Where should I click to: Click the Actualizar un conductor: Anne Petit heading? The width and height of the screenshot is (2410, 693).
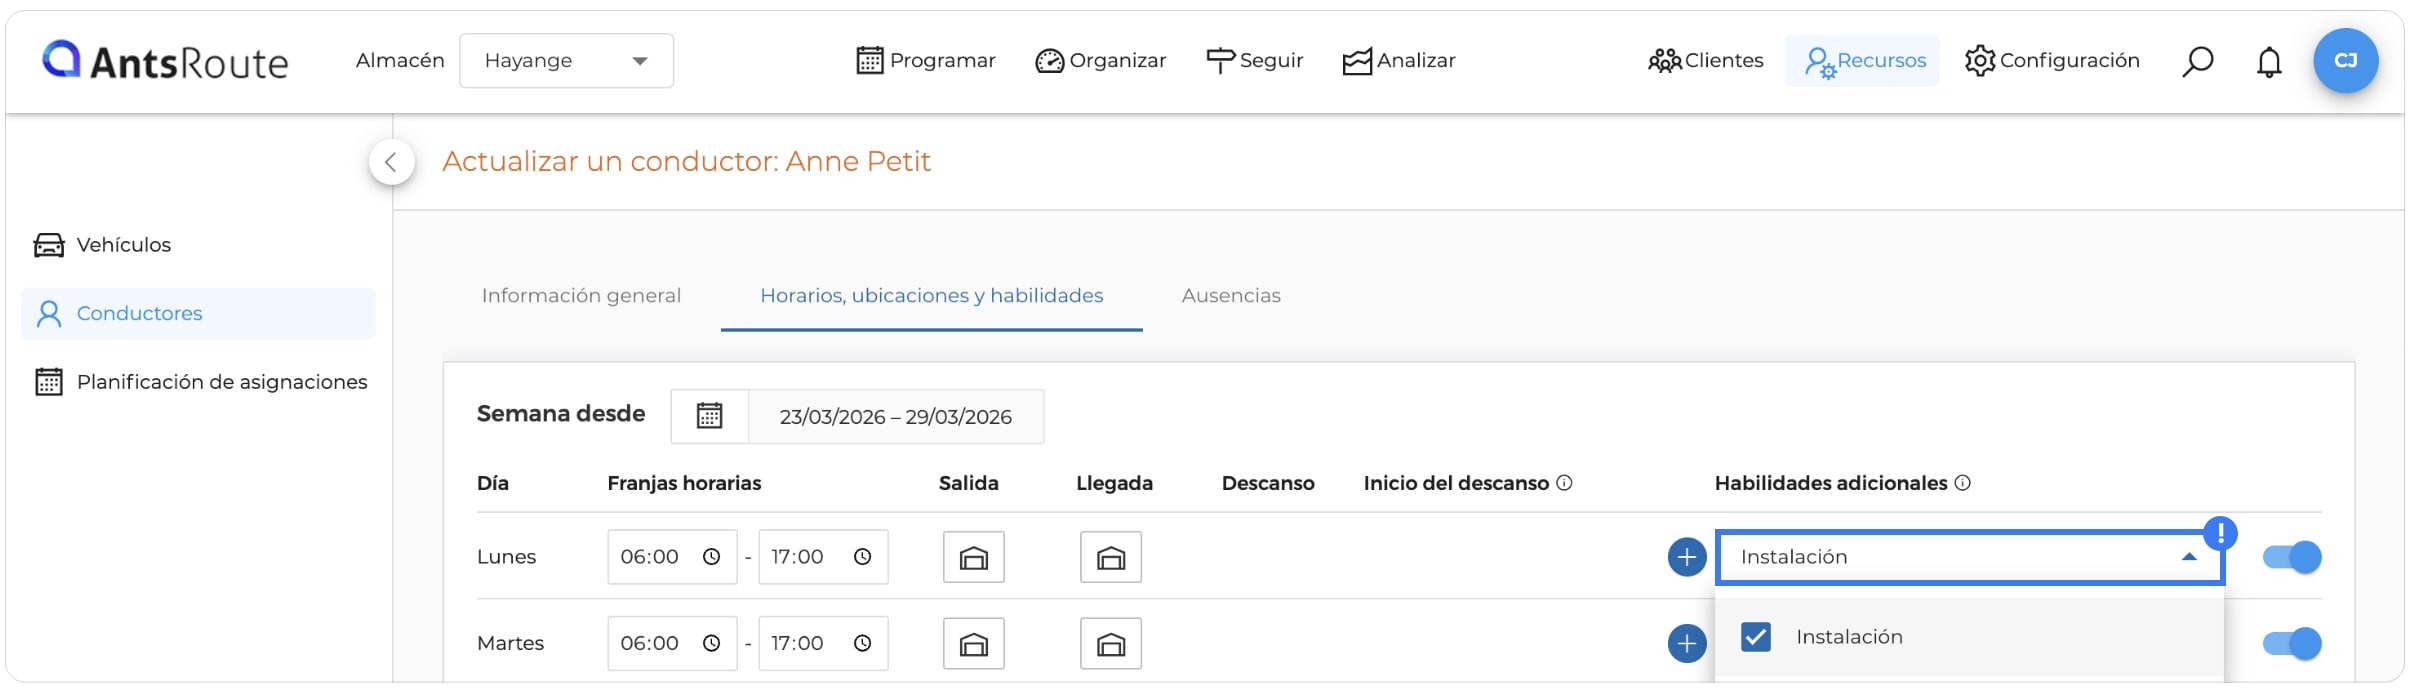tap(687, 161)
